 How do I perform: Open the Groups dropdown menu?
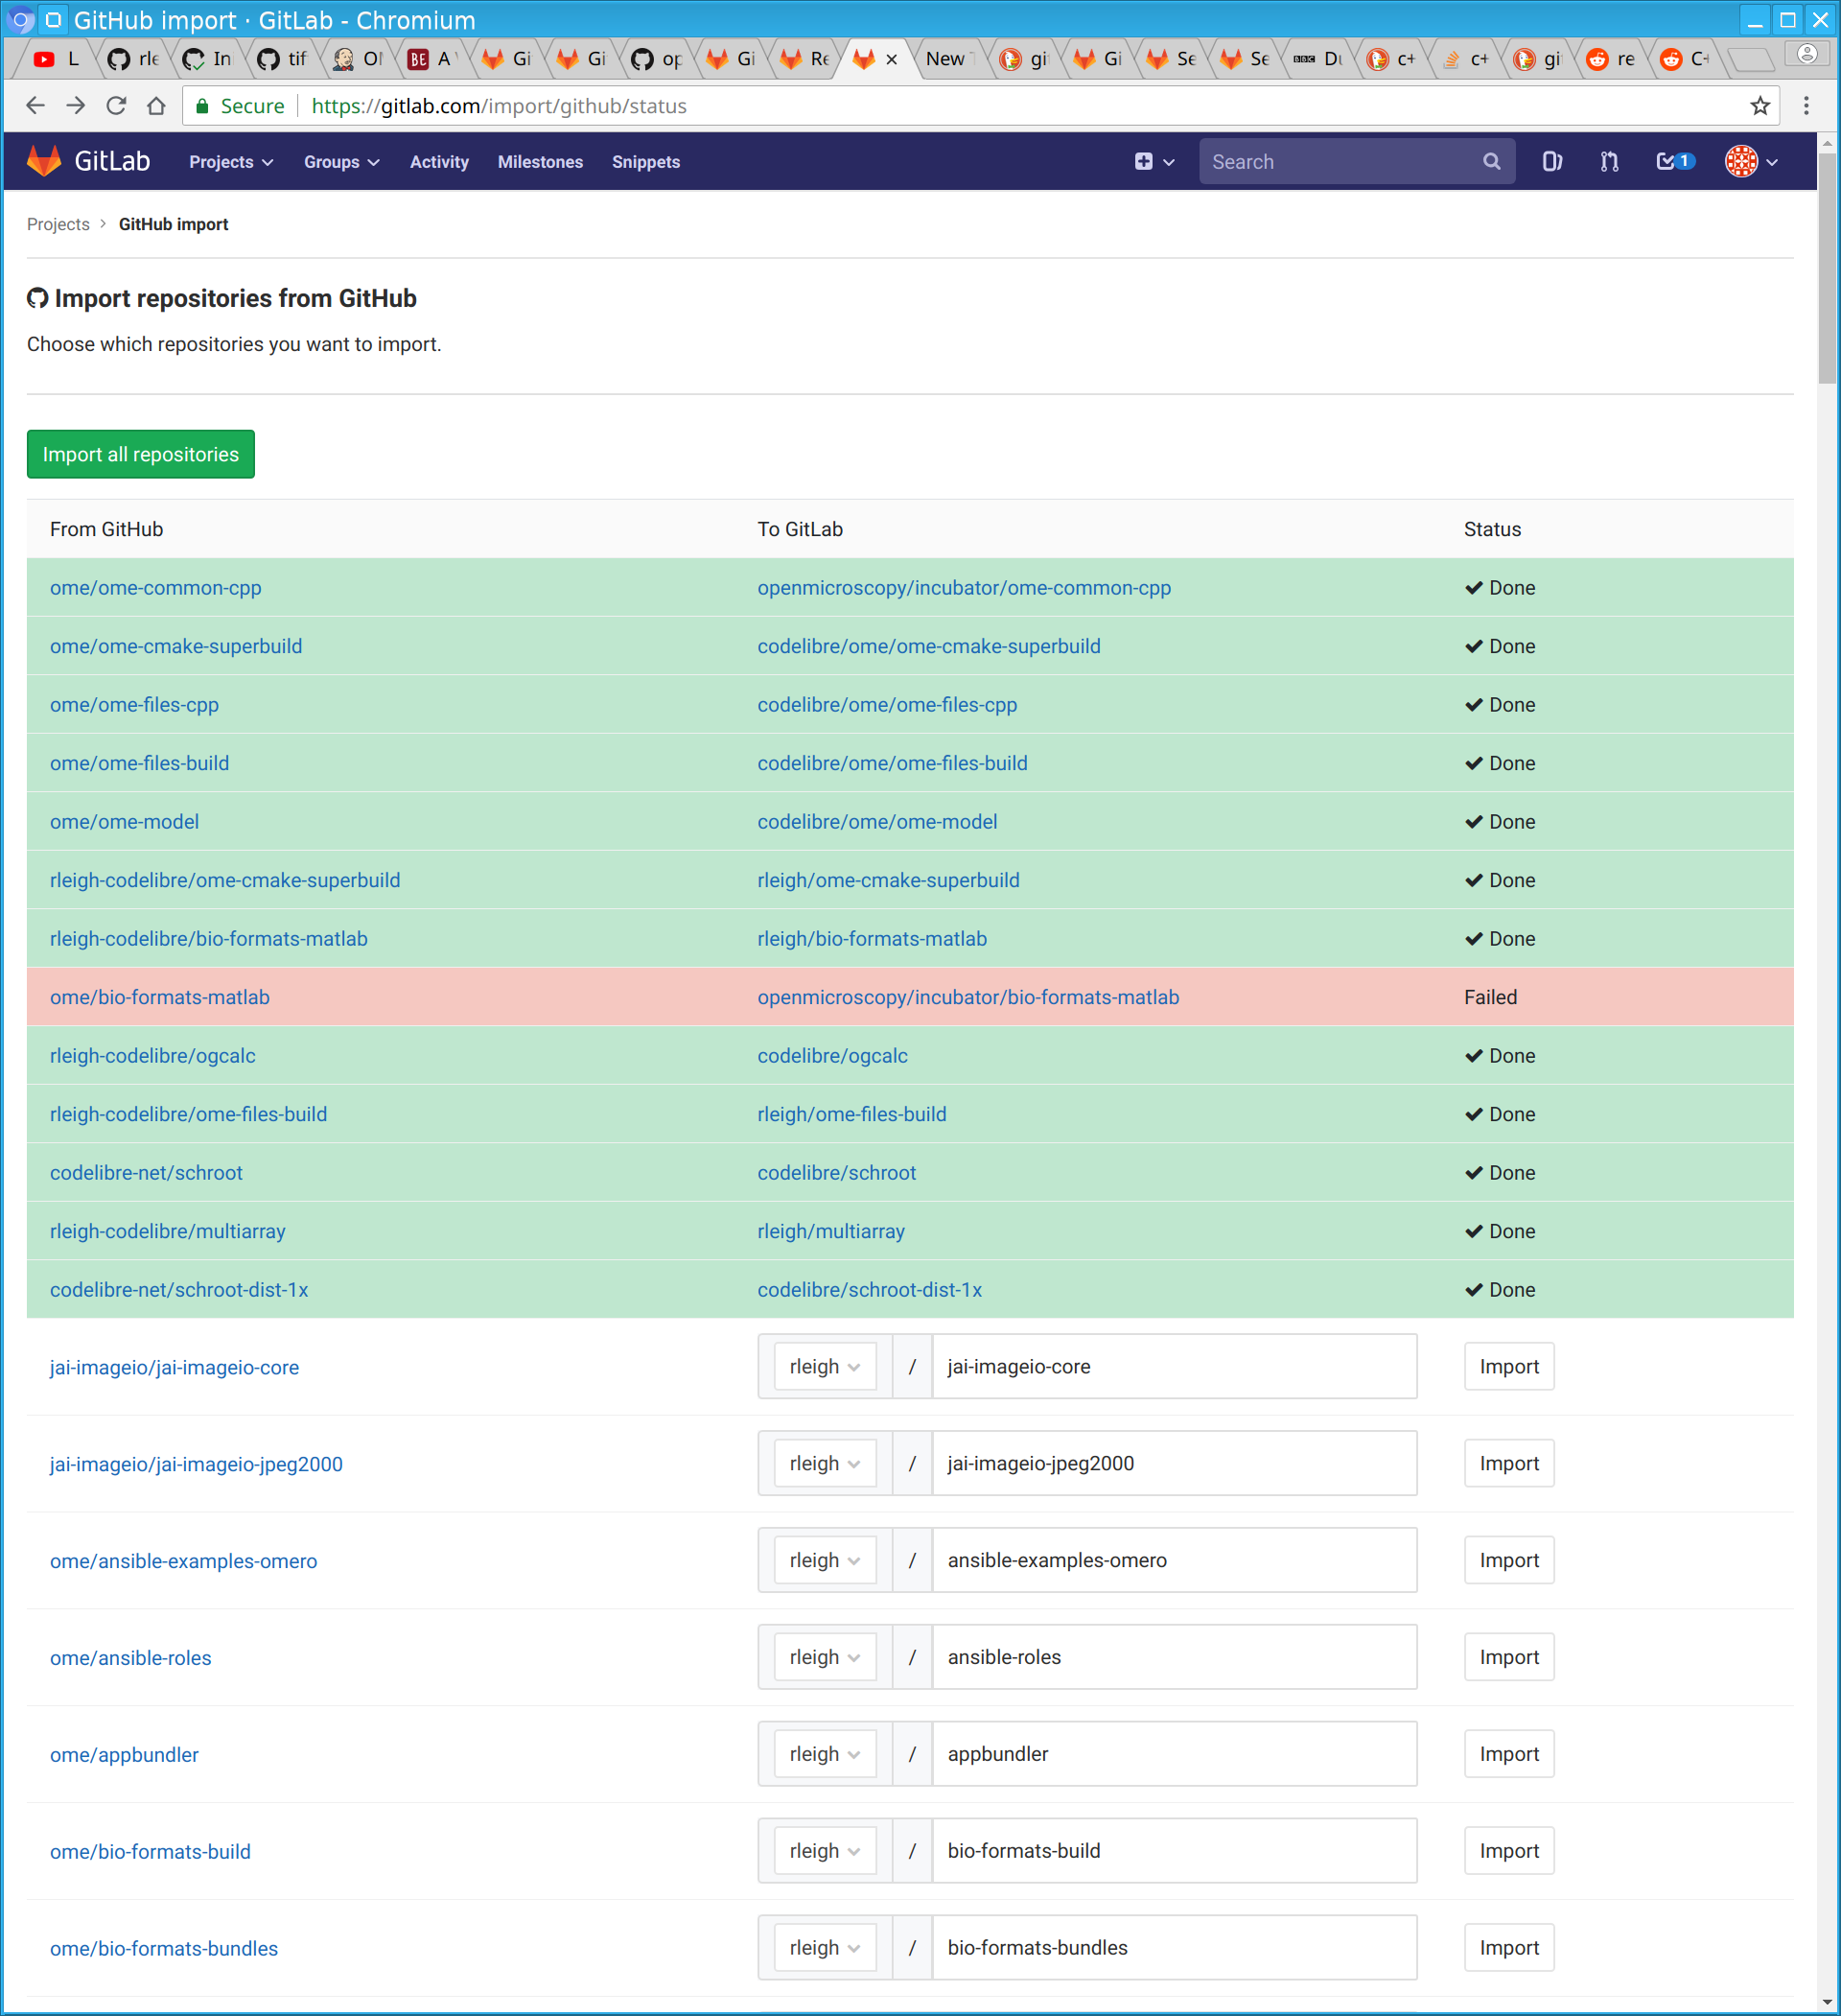pos(341,162)
